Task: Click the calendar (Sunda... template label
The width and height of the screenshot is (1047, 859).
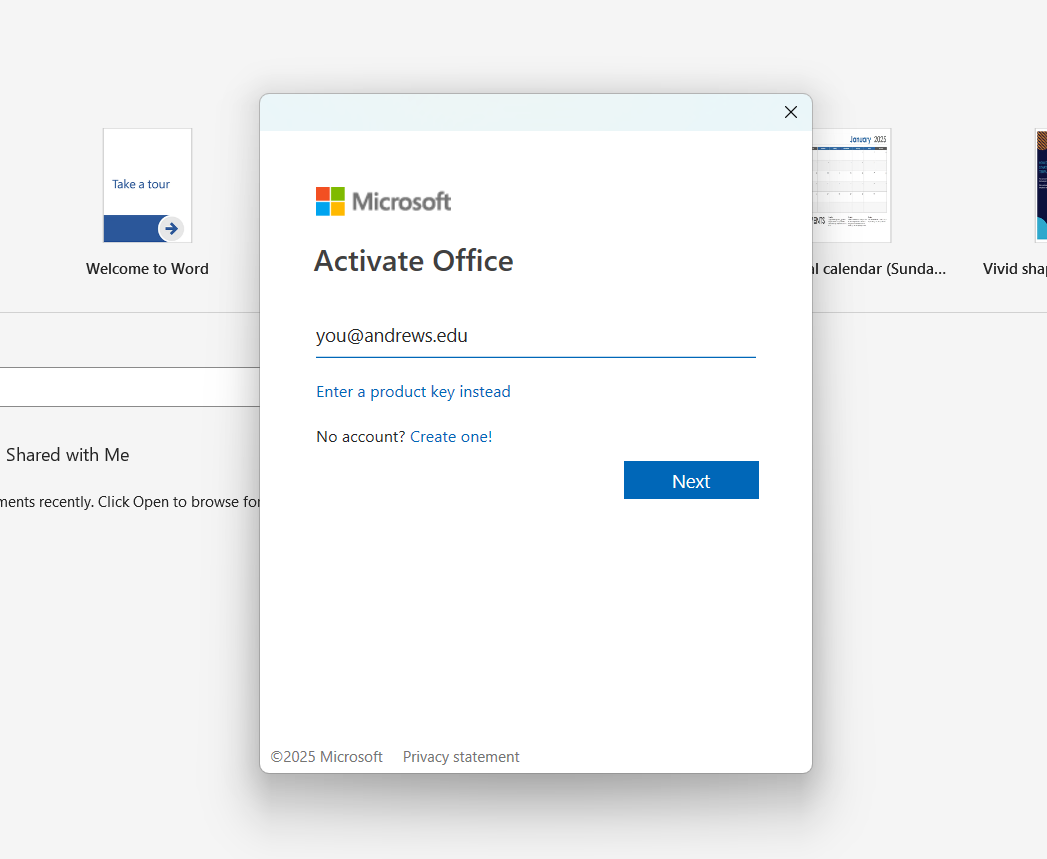Action: [x=879, y=269]
